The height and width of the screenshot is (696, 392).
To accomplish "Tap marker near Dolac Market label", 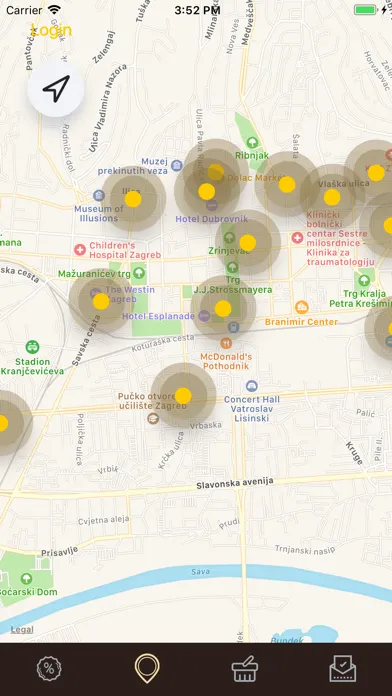I will pos(287,184).
